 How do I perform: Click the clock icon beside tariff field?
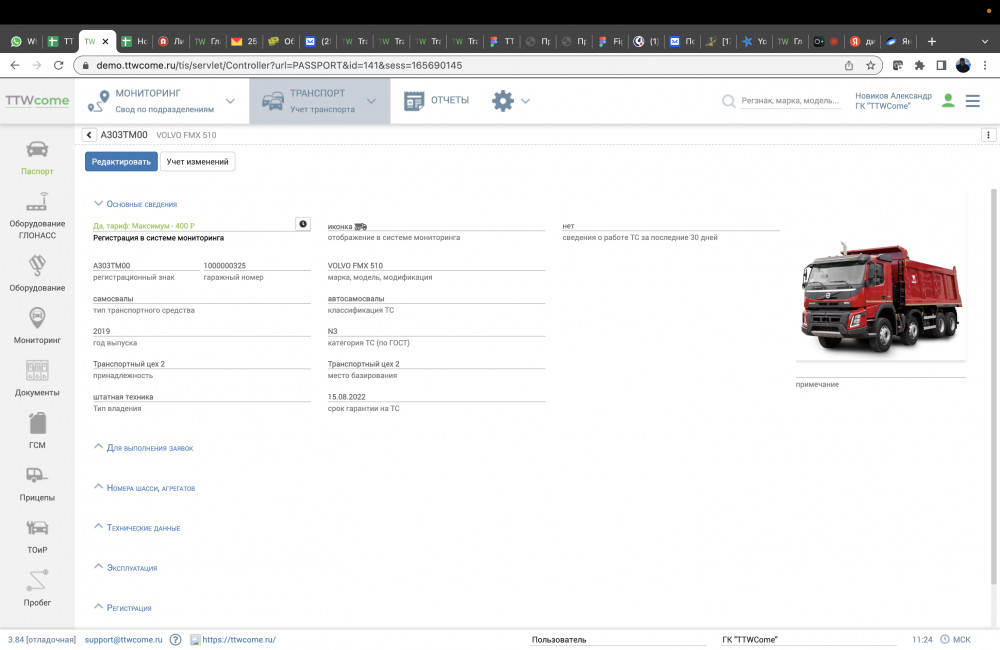click(x=303, y=224)
